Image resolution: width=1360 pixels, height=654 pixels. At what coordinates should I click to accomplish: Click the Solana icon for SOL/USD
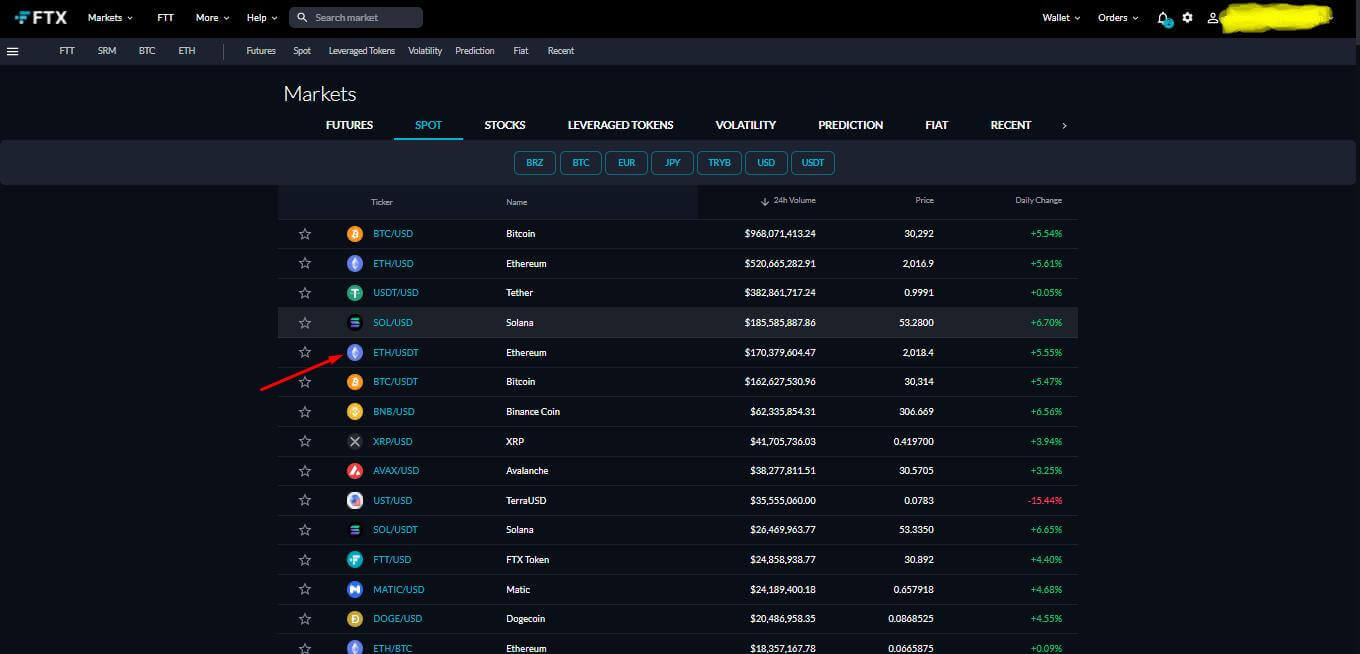pyautogui.click(x=355, y=323)
